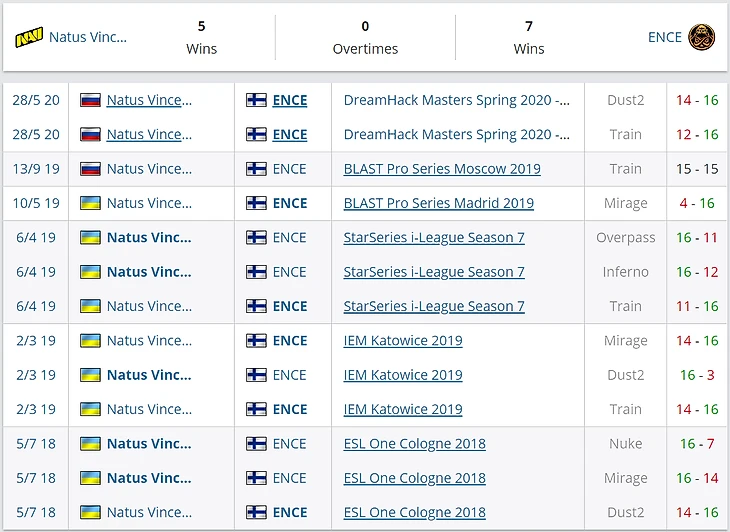Open StarSeries i-League Season 7 link, 6/4 19 Train row
The image size is (730, 532).
pyautogui.click(x=434, y=306)
